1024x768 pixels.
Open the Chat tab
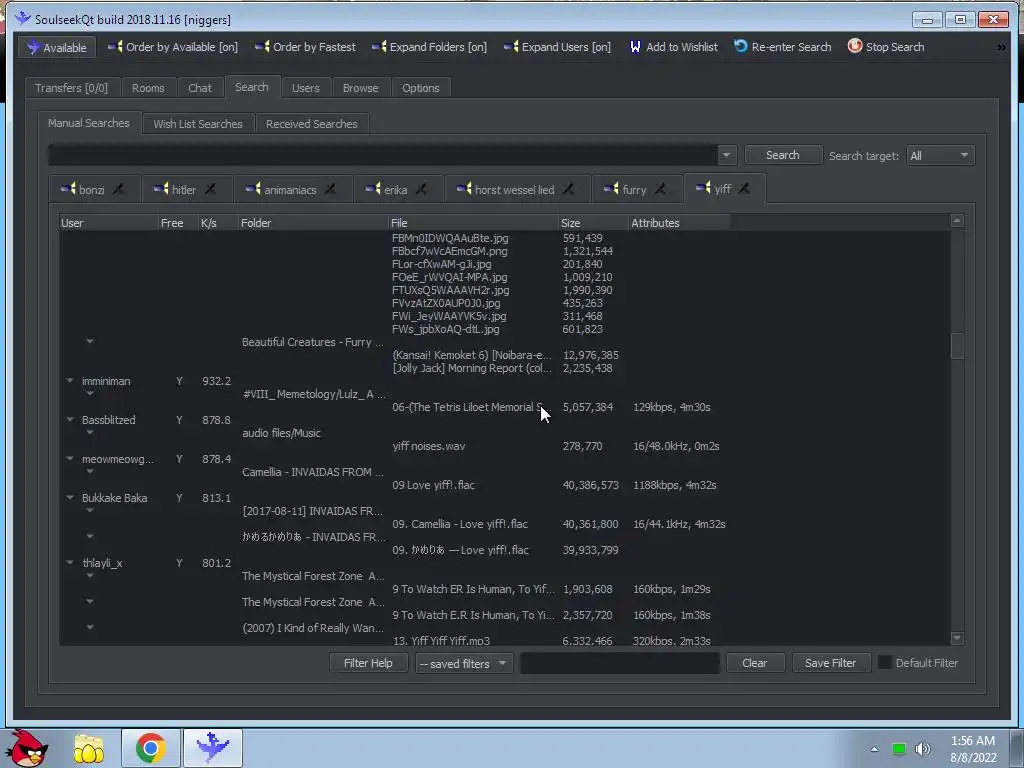click(200, 88)
